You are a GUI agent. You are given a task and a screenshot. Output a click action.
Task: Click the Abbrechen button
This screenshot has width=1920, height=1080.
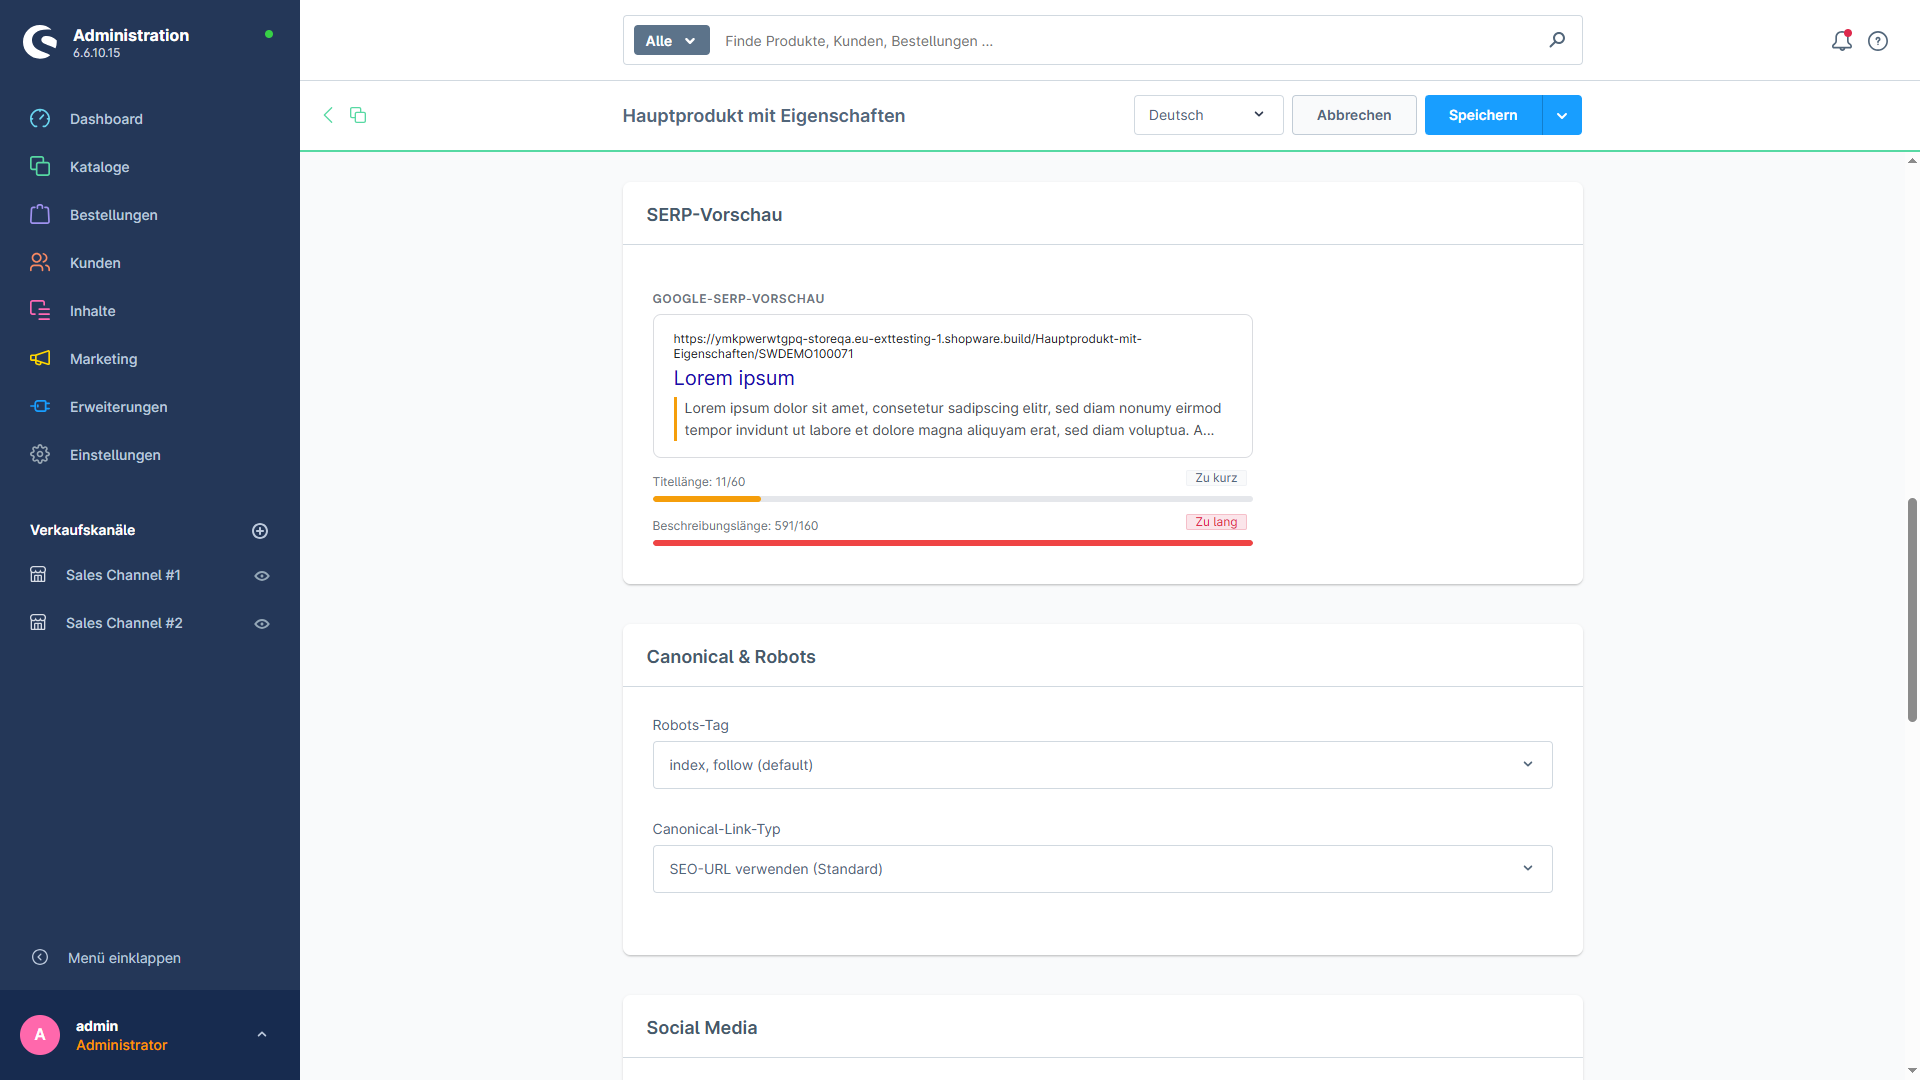[1353, 115]
